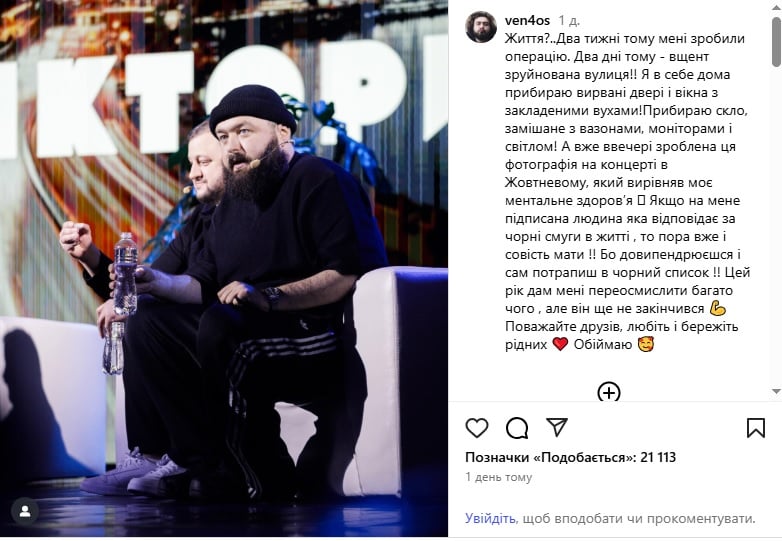Click the stage photo of the bearded man

click(224, 269)
